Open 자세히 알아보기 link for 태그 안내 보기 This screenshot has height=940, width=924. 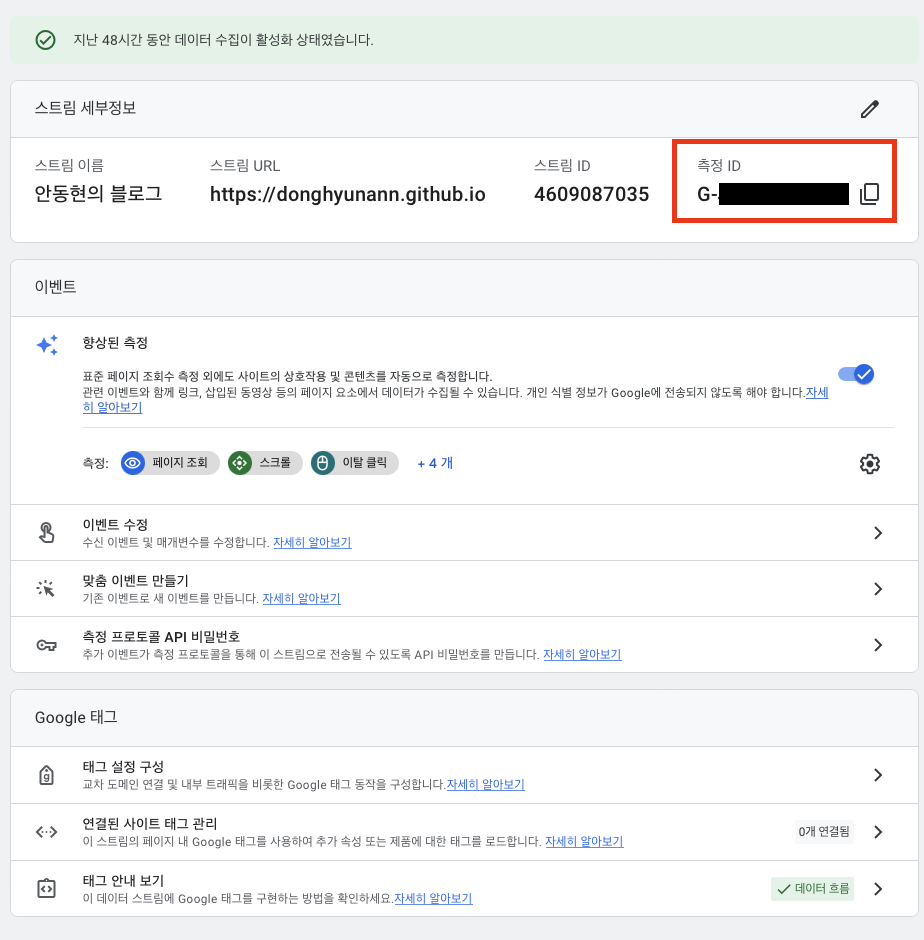(434, 898)
